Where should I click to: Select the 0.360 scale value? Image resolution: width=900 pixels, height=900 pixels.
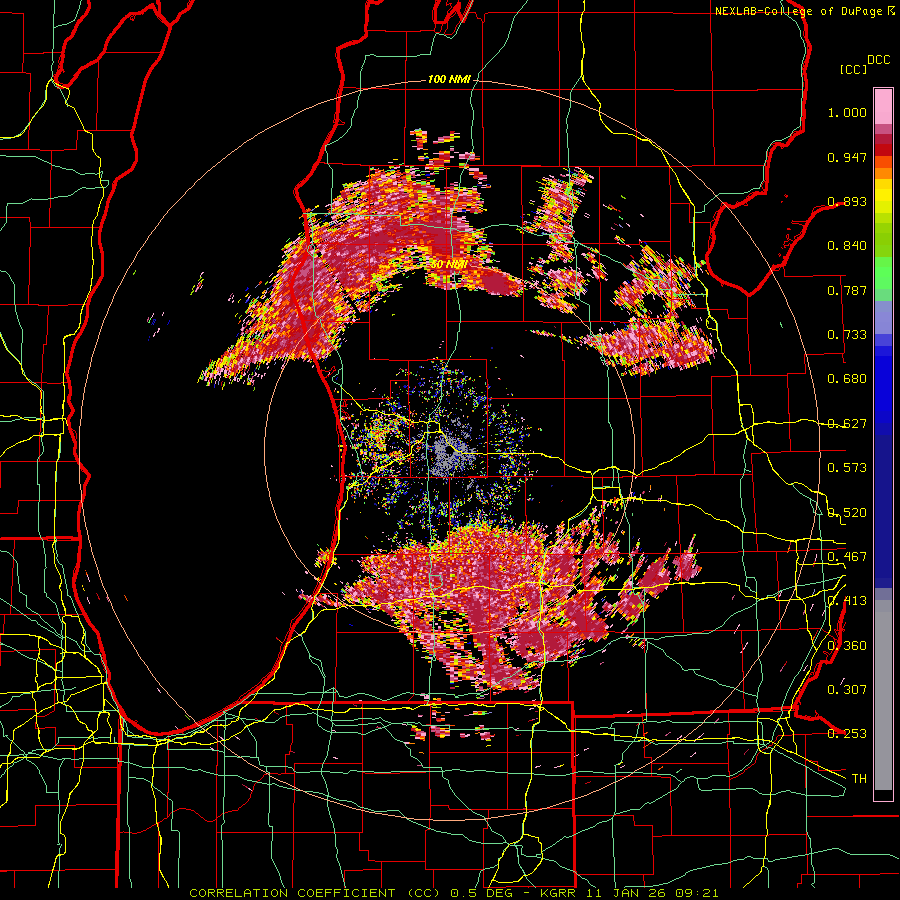847,646
